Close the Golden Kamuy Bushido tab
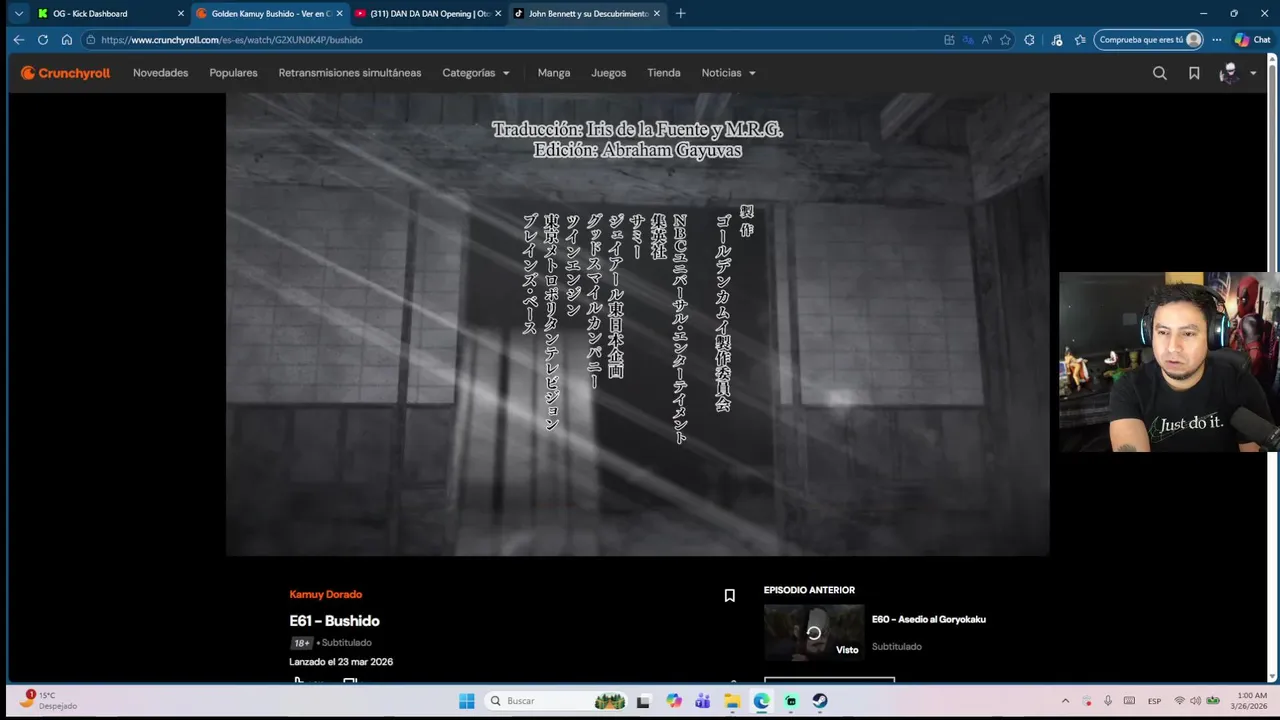The height and width of the screenshot is (720, 1280). (x=339, y=13)
